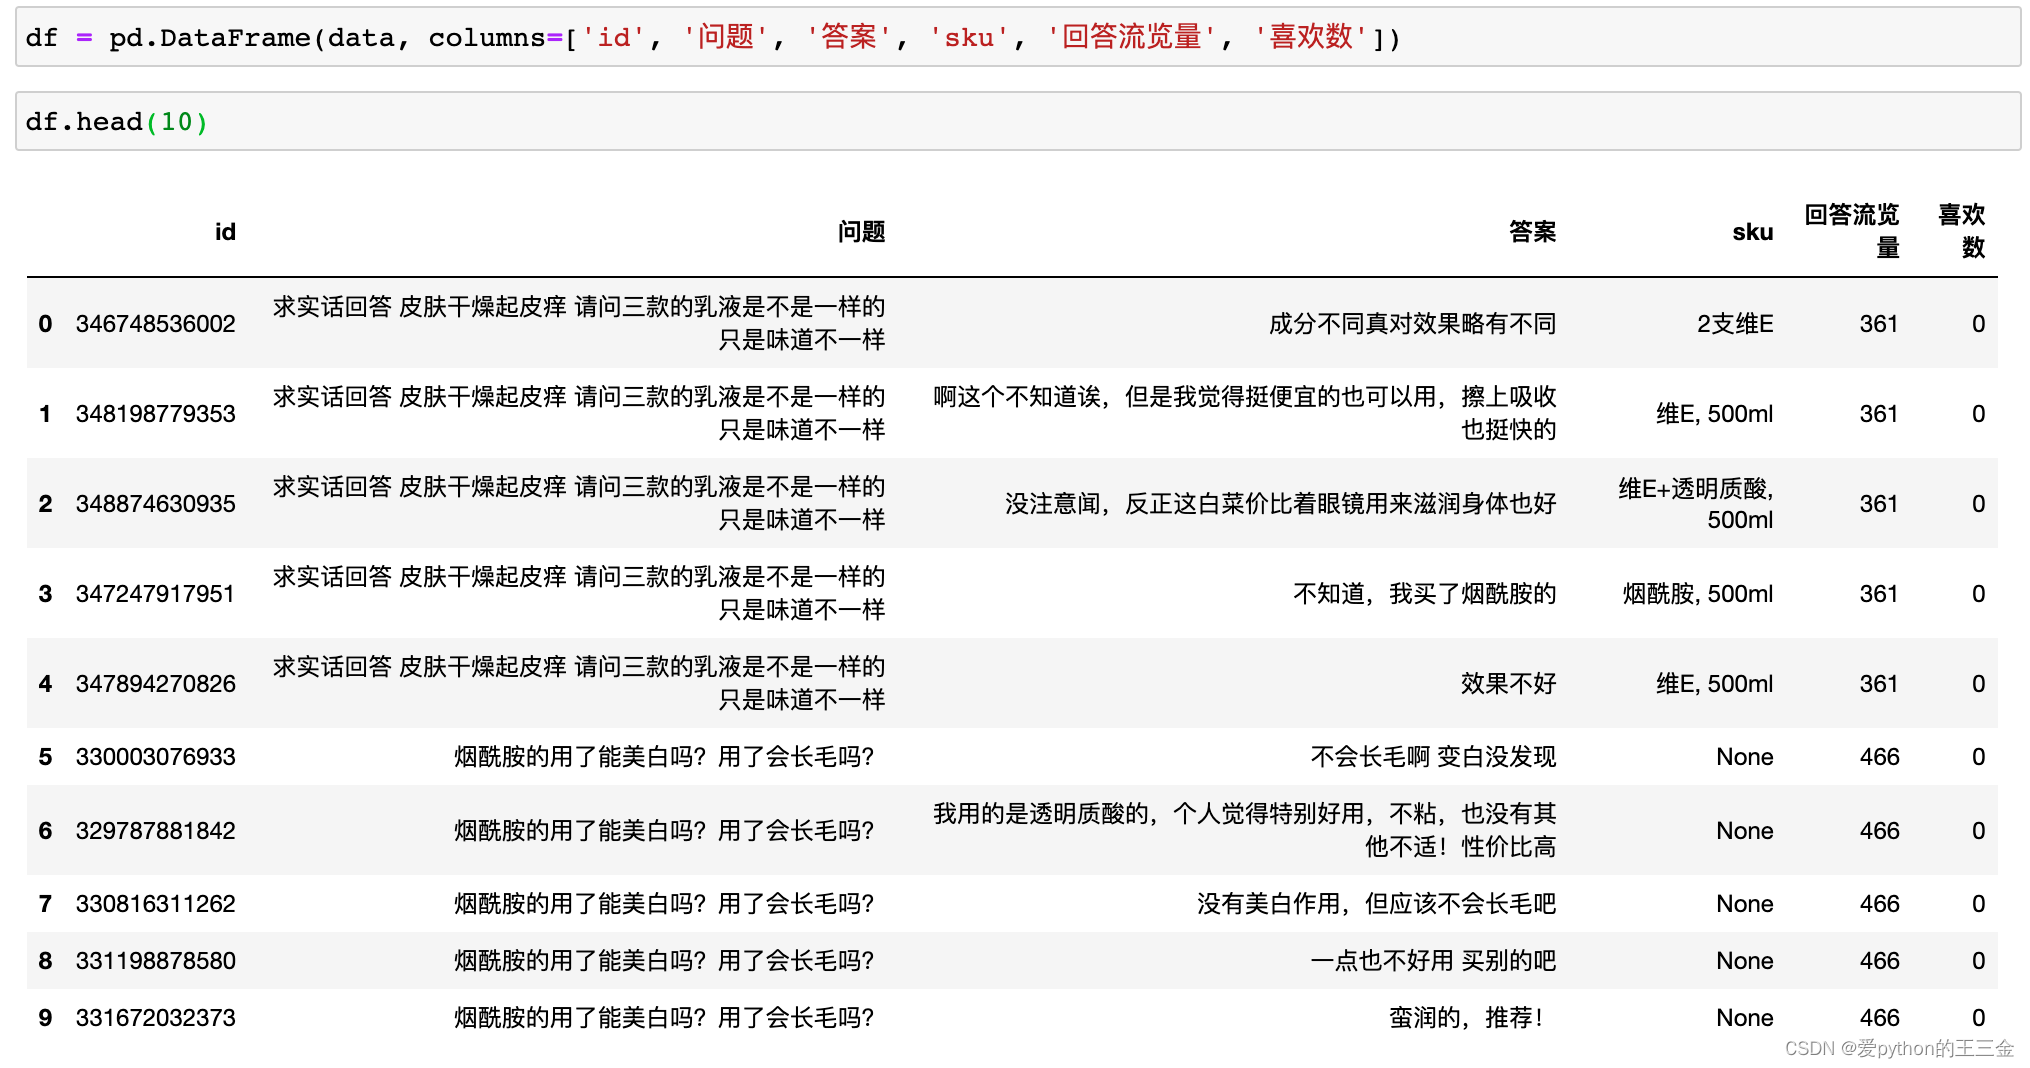The height and width of the screenshot is (1068, 2030).
Task: Select id cell 348198779353
Action: [x=156, y=414]
